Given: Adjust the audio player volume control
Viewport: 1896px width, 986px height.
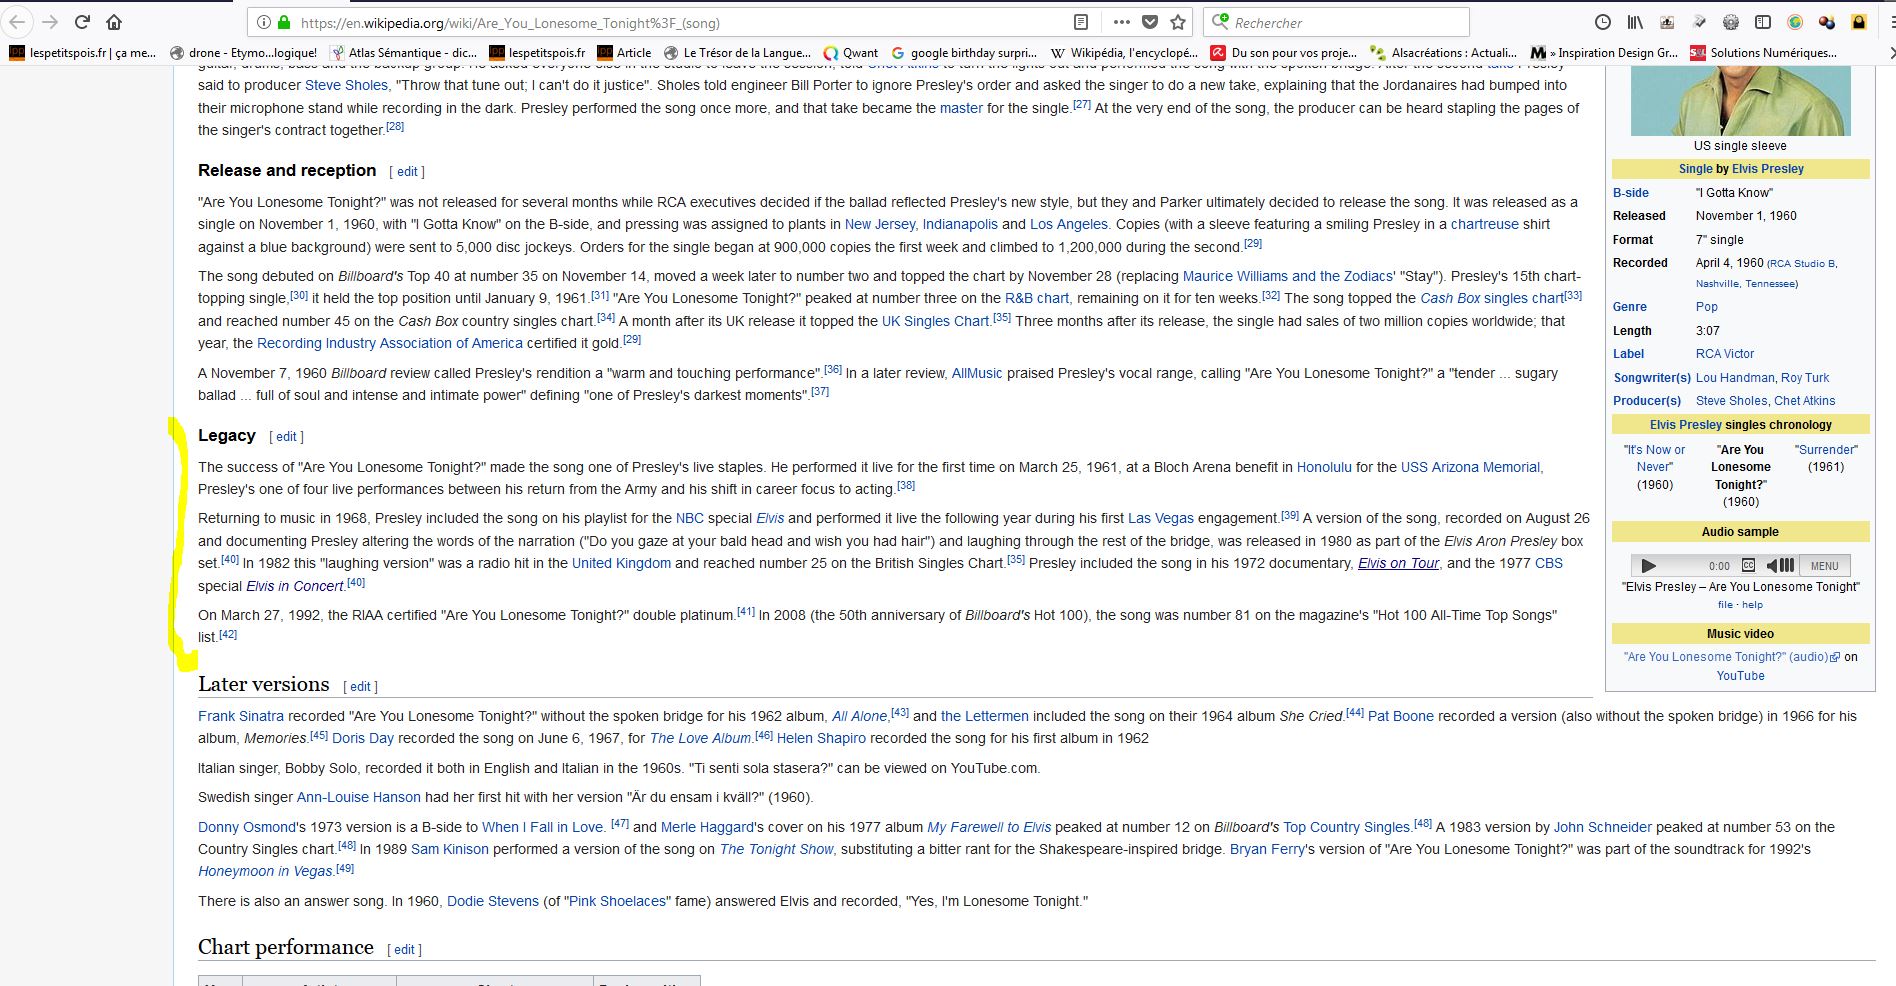Looking at the screenshot, I should [1780, 565].
